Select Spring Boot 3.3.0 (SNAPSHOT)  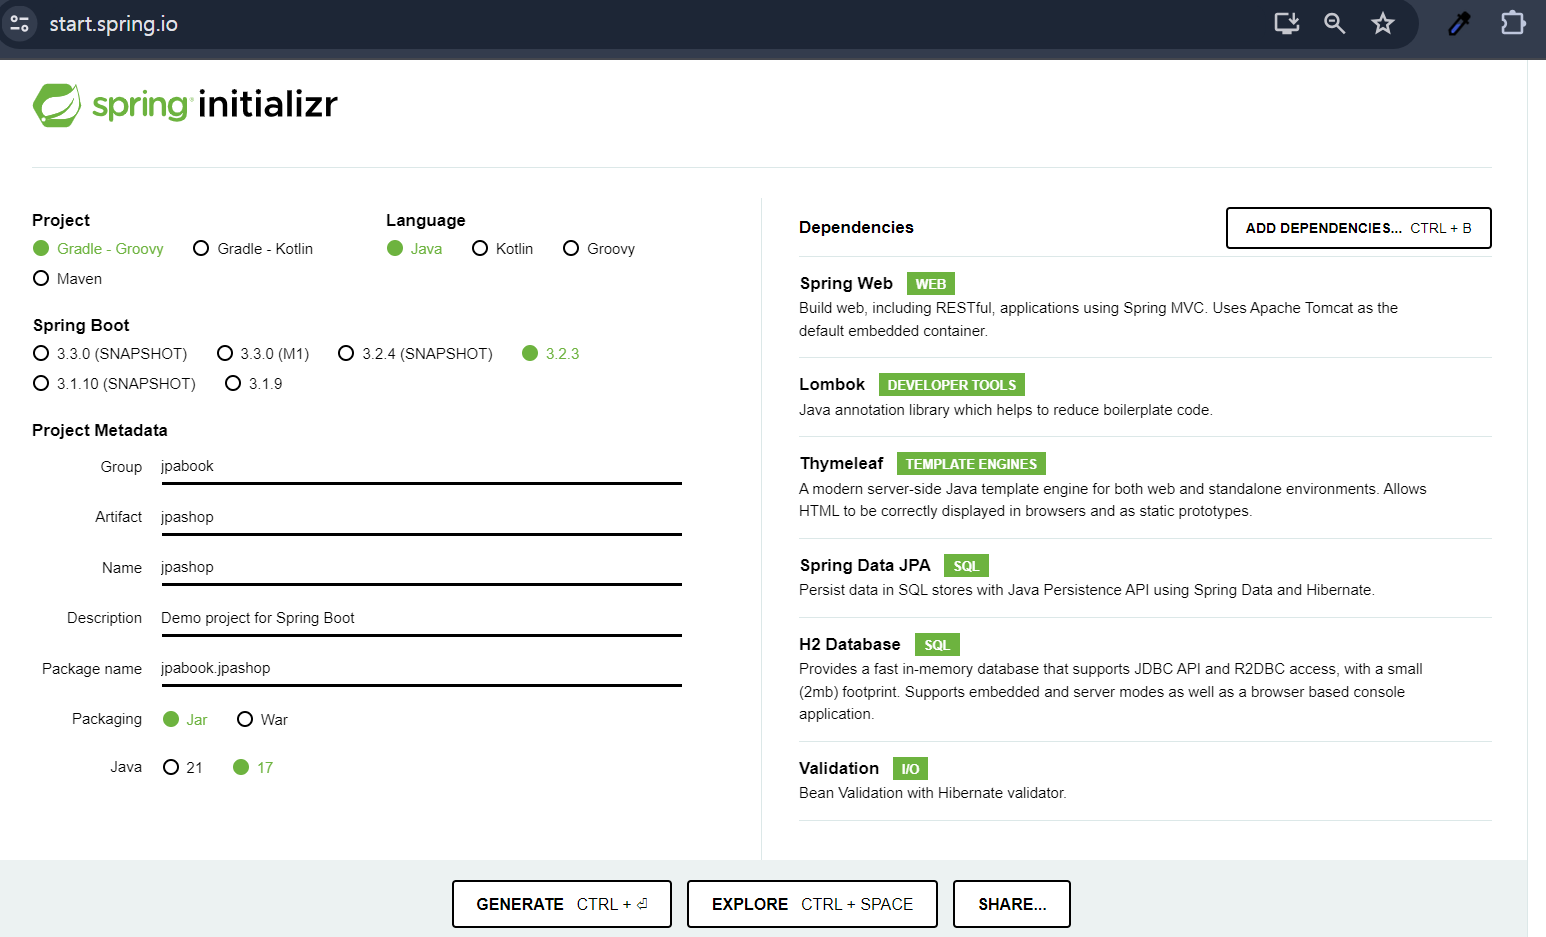point(110,354)
